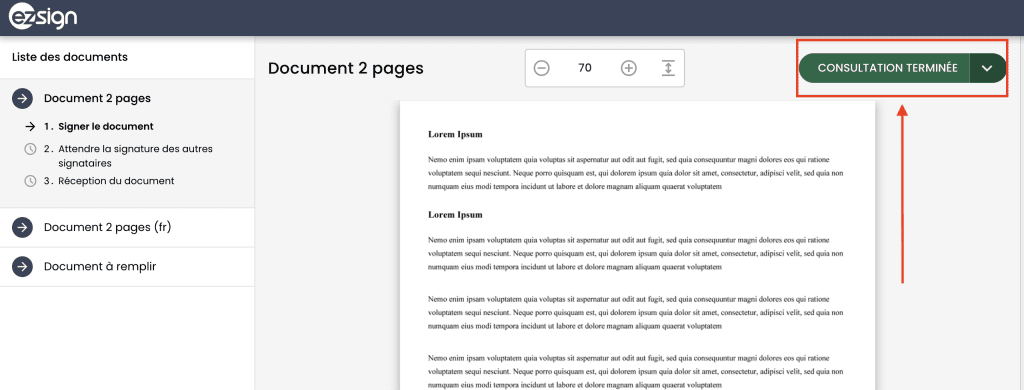The image size is (1024, 390).
Task: Expand the Document à remplir entry
Action: (x=127, y=267)
